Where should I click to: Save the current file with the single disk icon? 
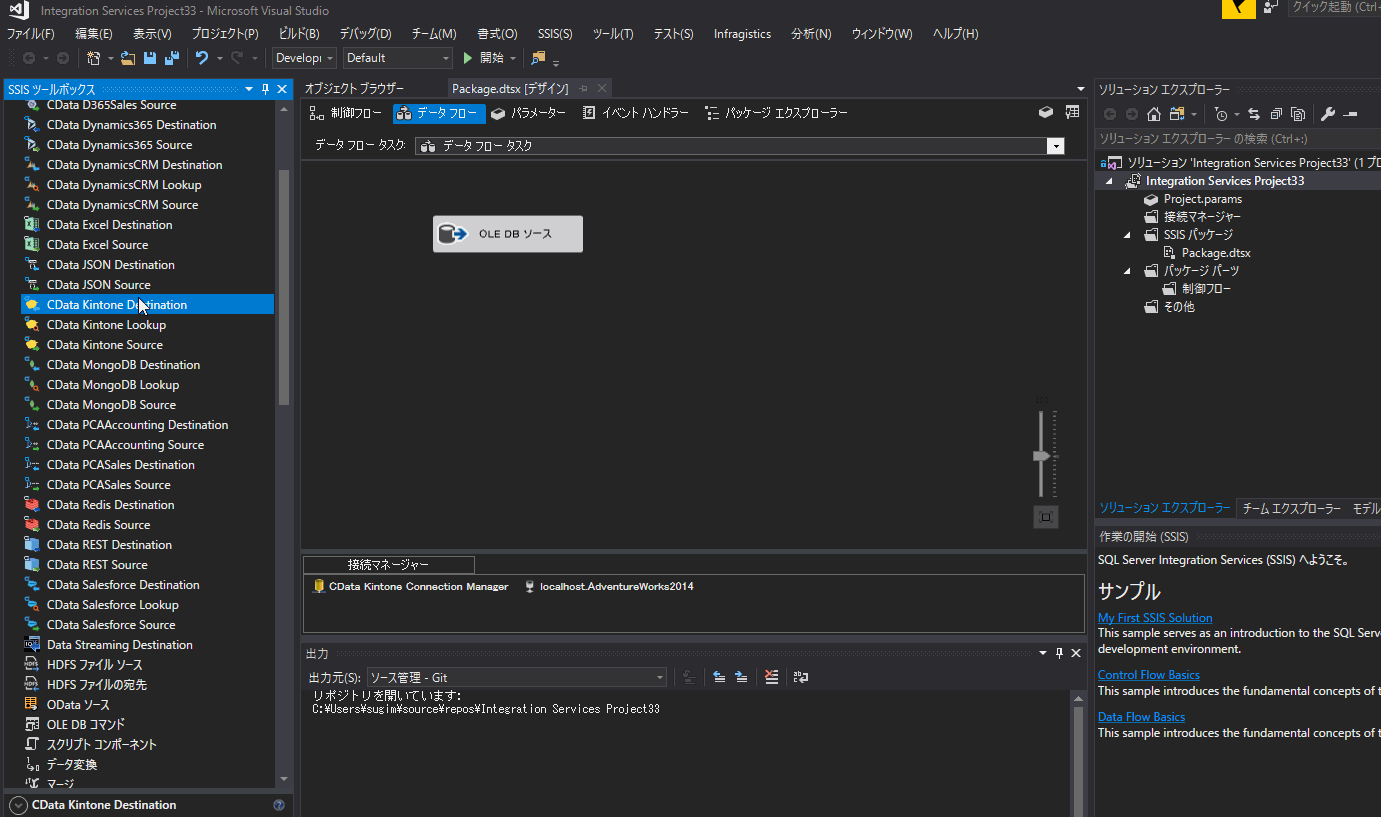tap(150, 58)
